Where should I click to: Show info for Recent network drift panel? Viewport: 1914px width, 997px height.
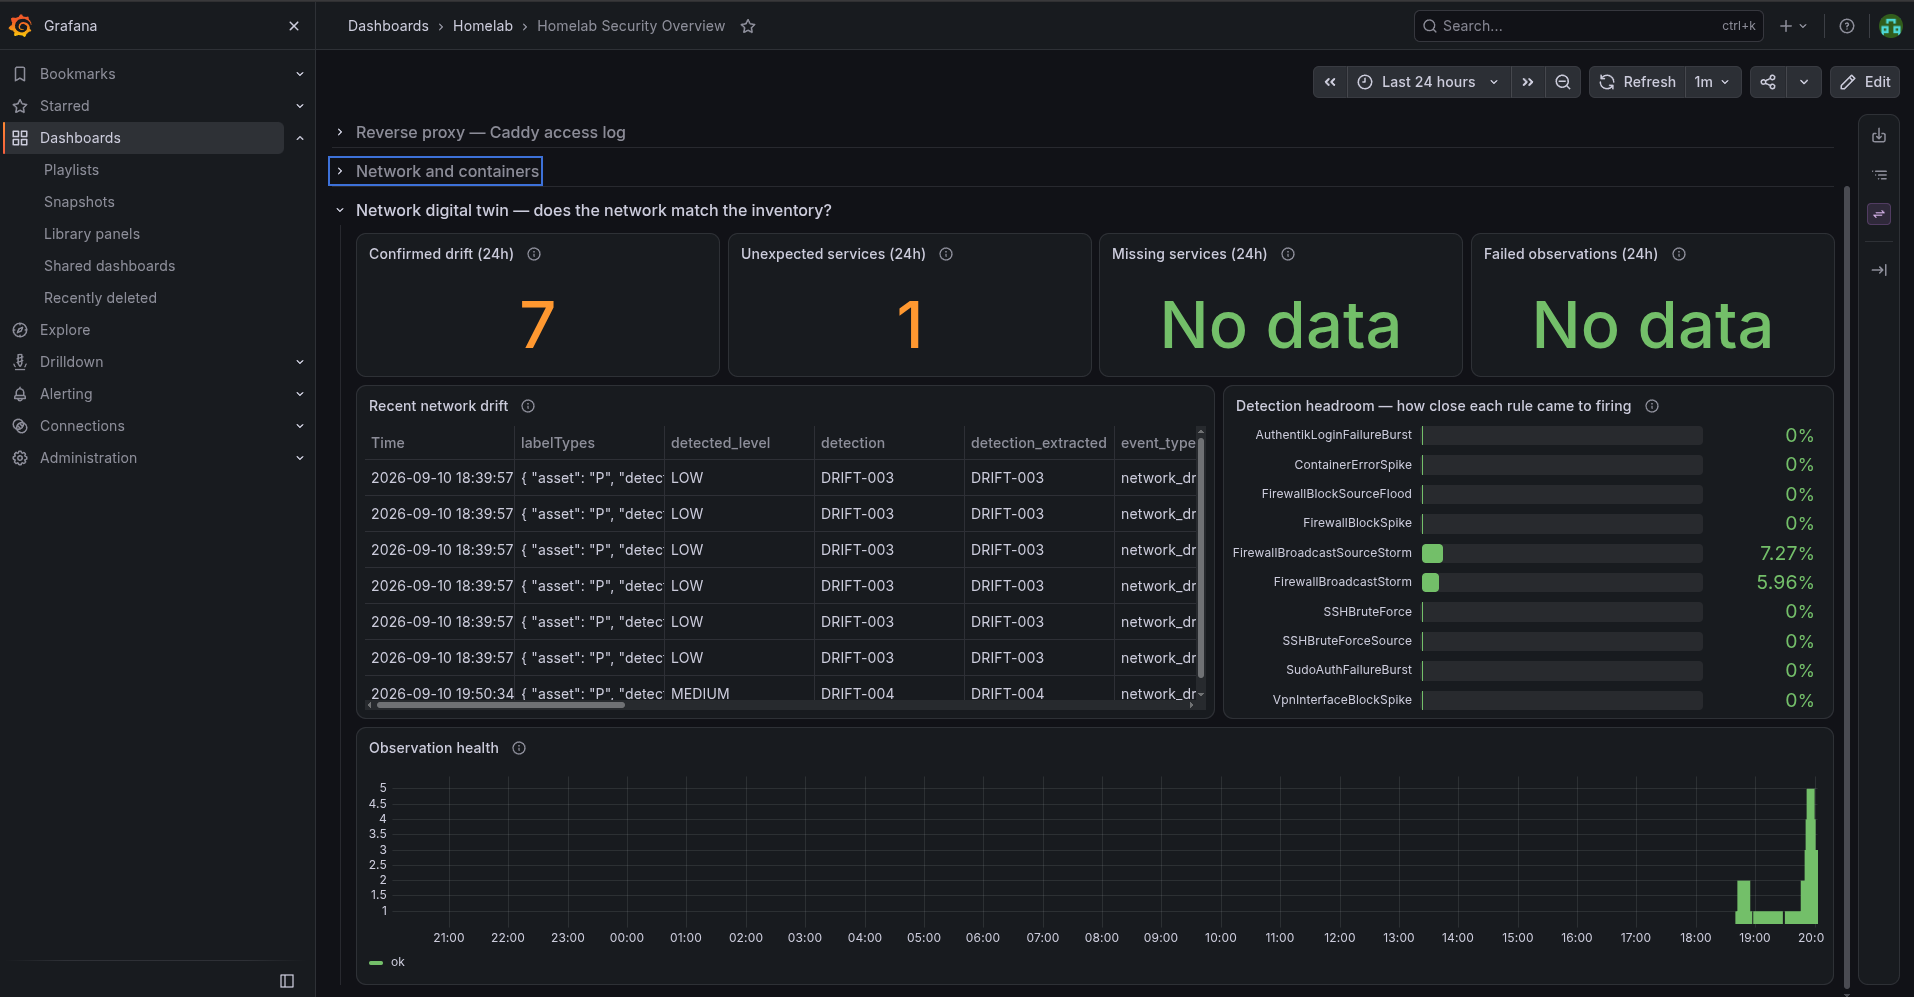point(528,406)
